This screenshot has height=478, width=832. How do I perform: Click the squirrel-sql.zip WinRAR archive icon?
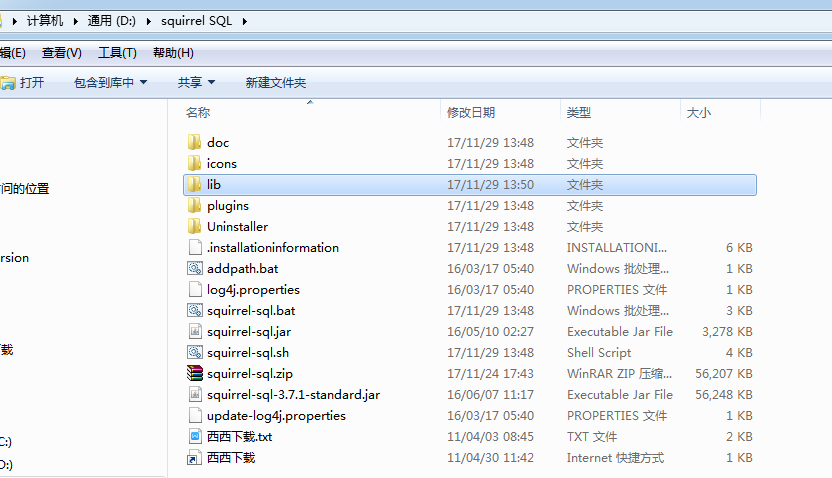[195, 373]
